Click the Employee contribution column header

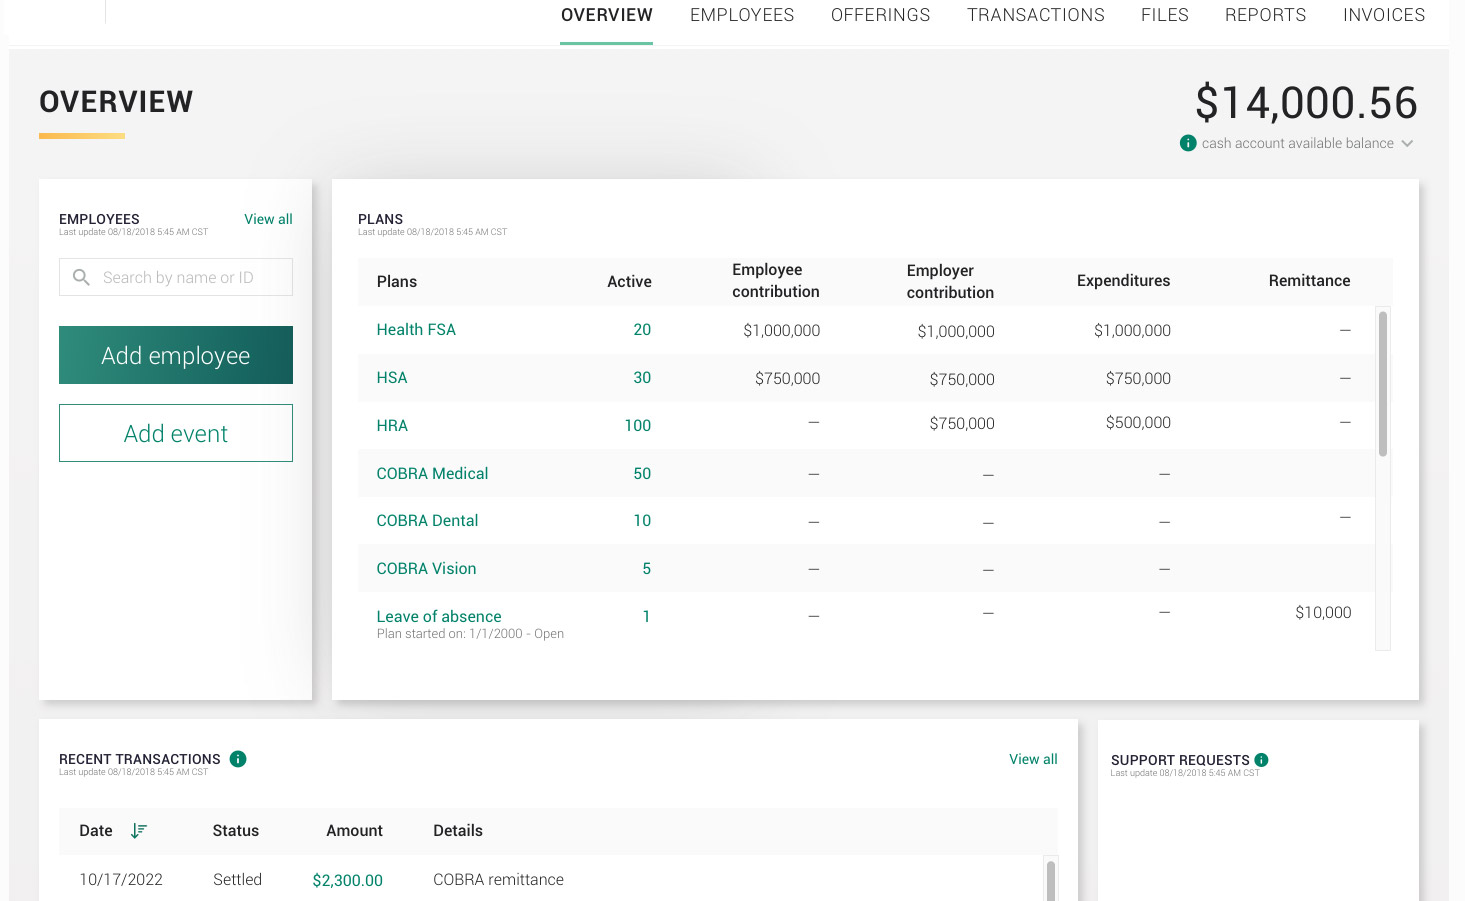(x=776, y=280)
